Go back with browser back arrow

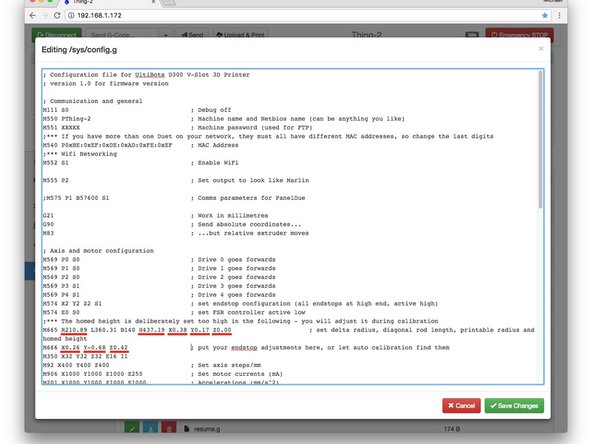click(x=33, y=15)
